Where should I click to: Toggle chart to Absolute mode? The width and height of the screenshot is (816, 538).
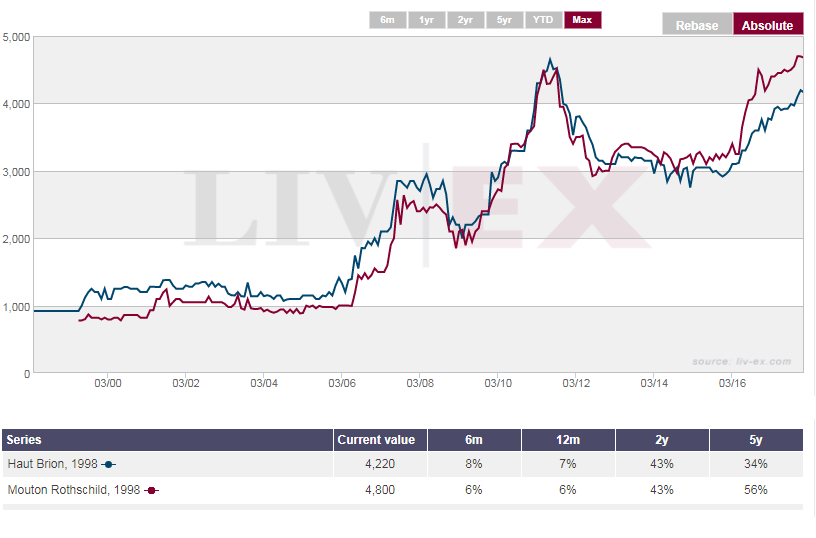[768, 24]
